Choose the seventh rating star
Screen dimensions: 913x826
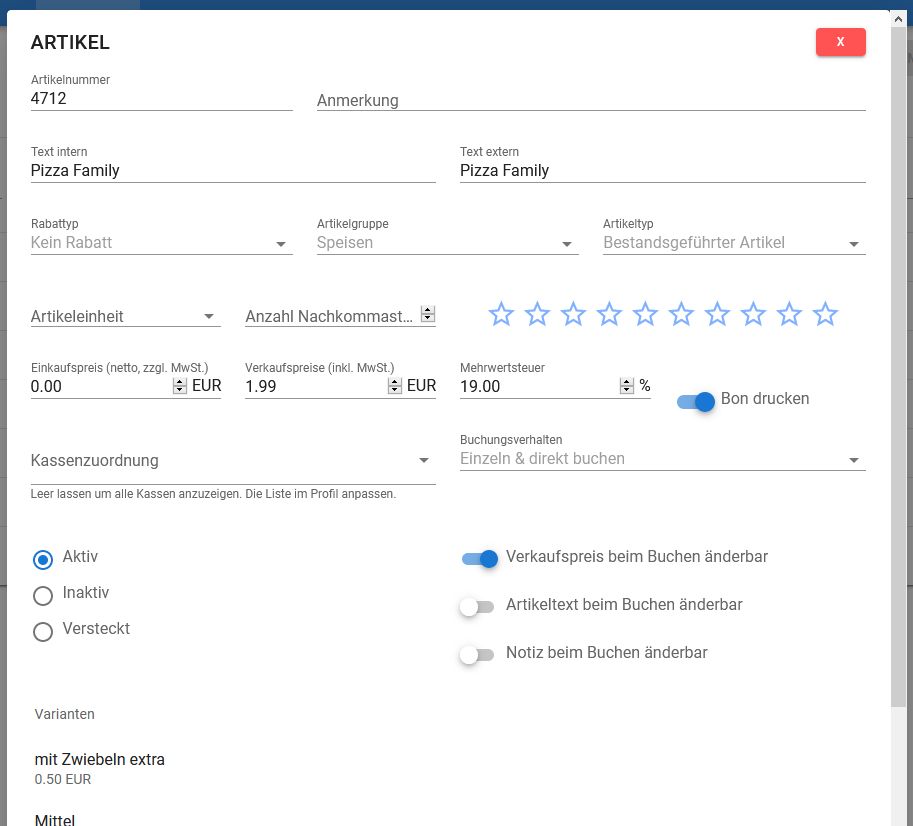coord(717,315)
